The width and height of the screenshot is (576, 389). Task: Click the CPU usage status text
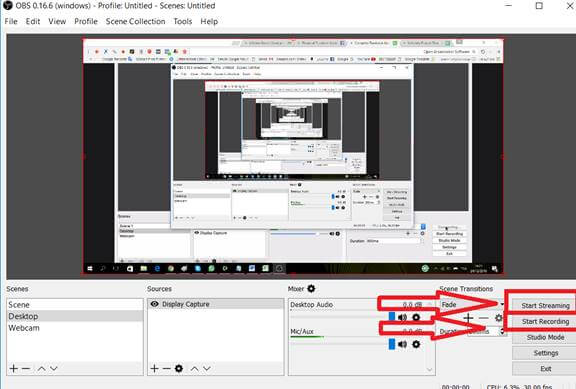coord(519,387)
